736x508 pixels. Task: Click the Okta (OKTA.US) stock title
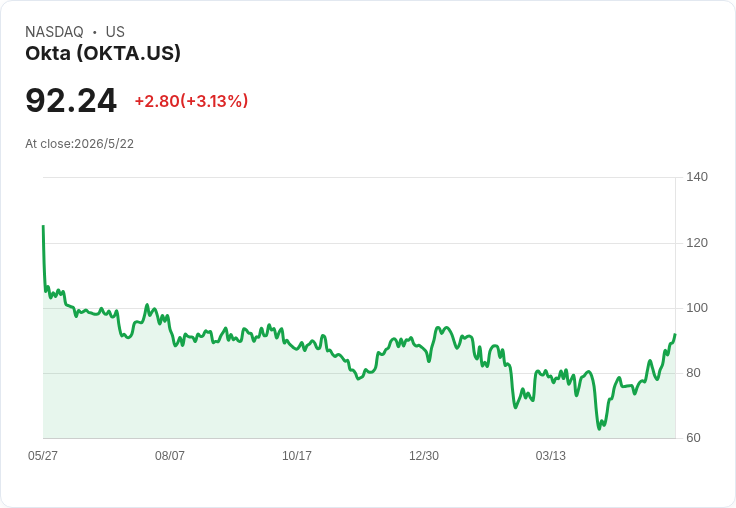click(103, 54)
